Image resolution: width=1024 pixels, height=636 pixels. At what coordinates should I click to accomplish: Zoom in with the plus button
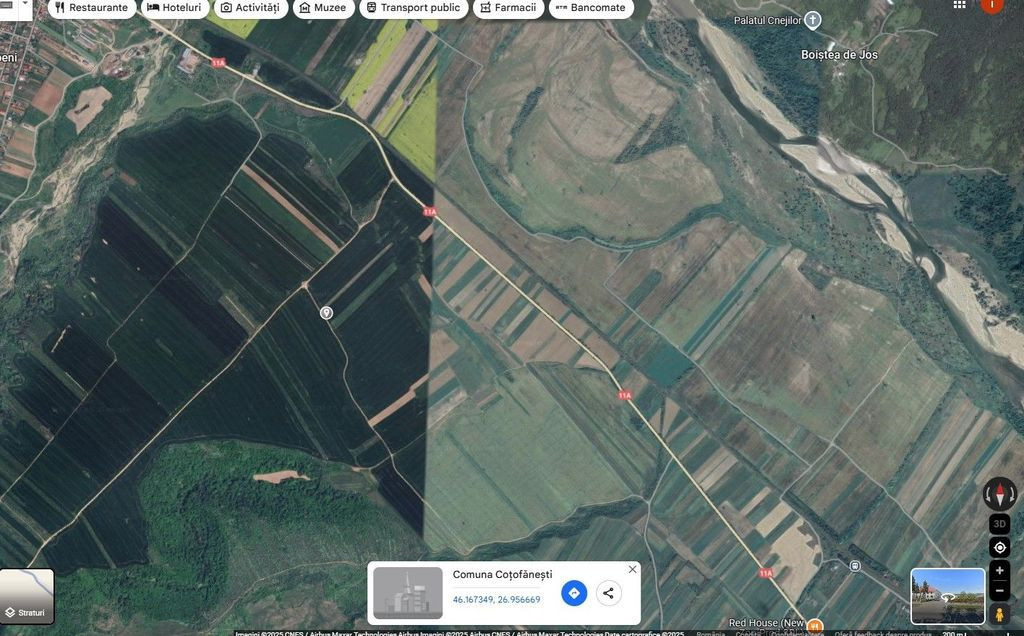point(999,571)
